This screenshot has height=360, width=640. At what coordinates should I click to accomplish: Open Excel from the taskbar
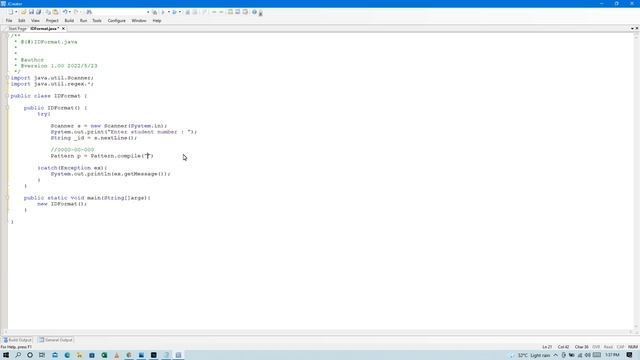click(x=104, y=355)
